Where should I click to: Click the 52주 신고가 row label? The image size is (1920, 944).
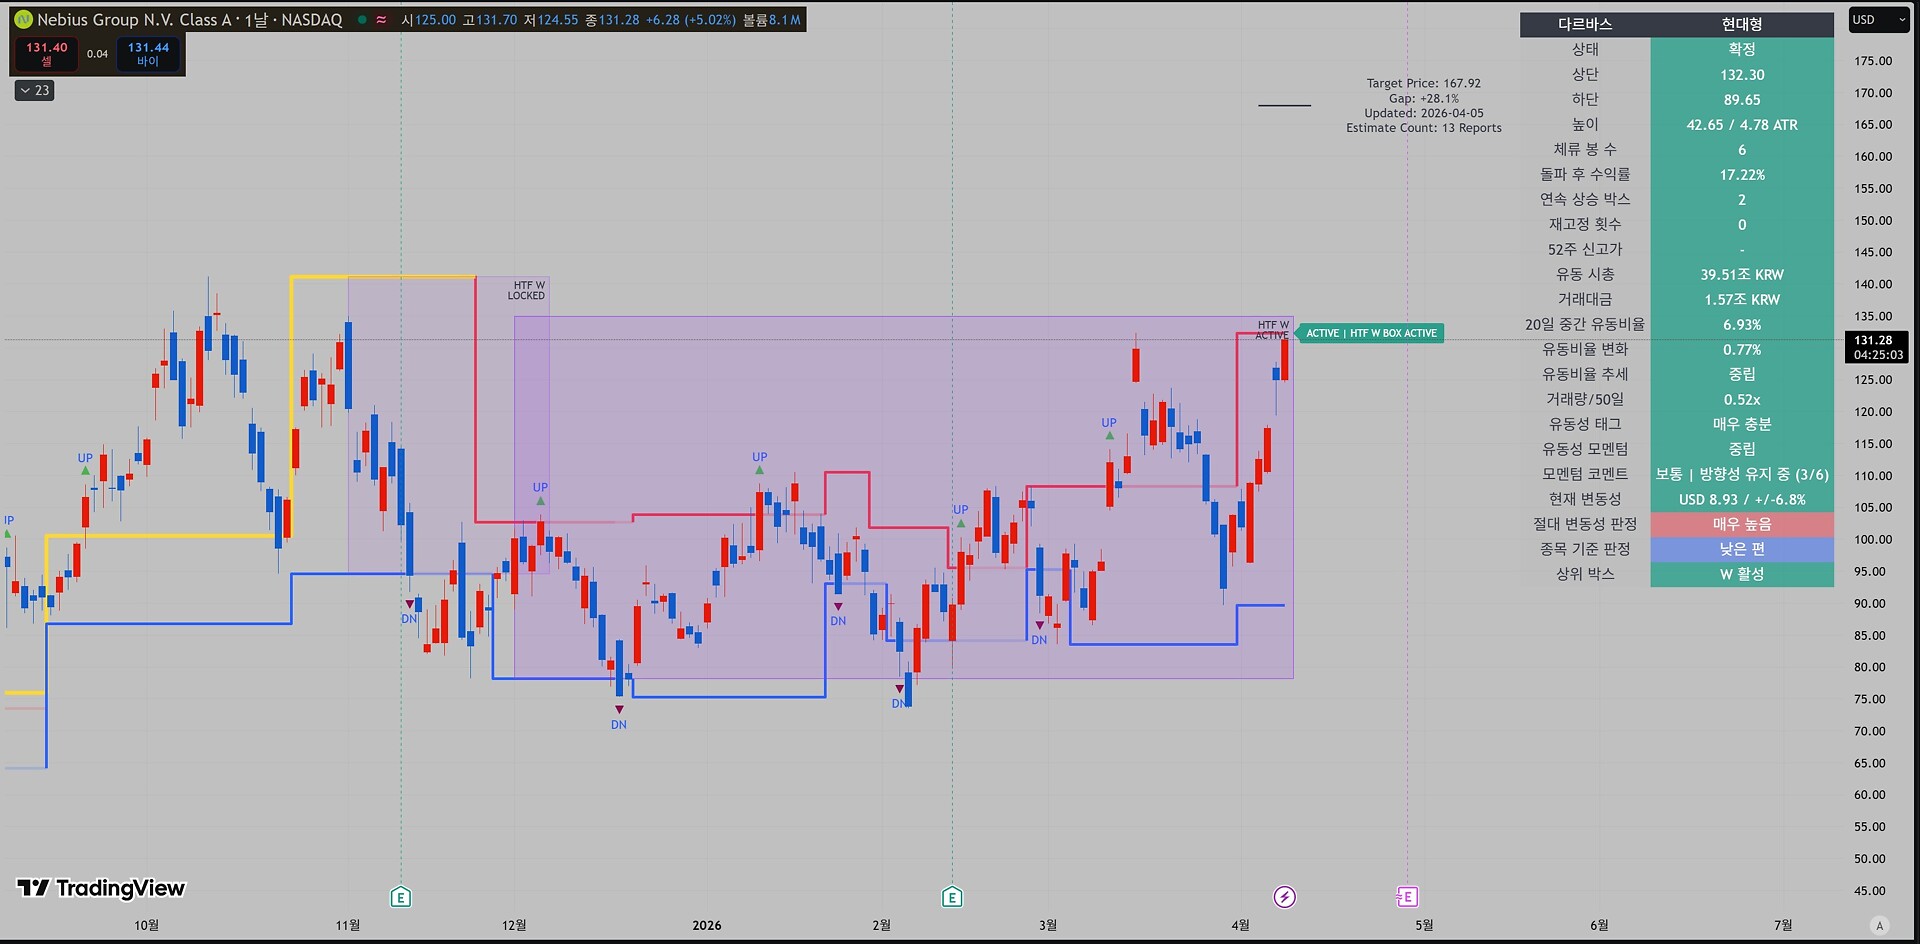tap(1585, 249)
